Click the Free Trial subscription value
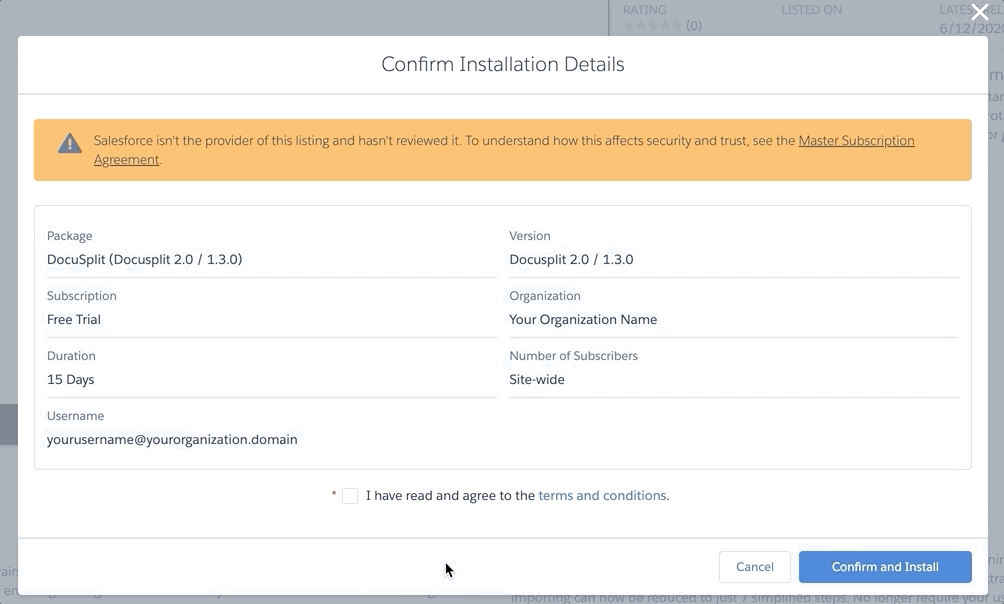This screenshot has width=1004, height=604. [x=74, y=320]
